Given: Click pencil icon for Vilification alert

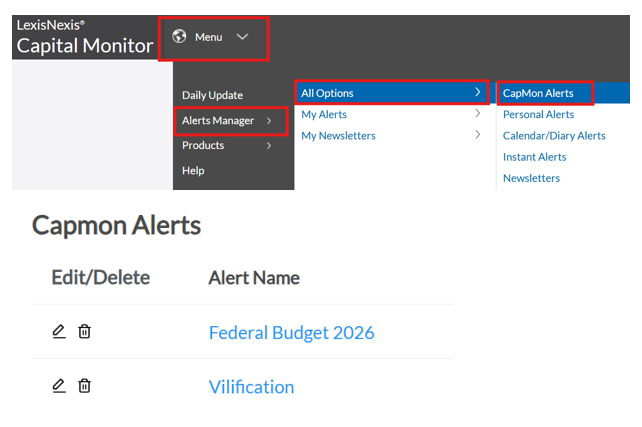Looking at the screenshot, I should pos(59,385).
